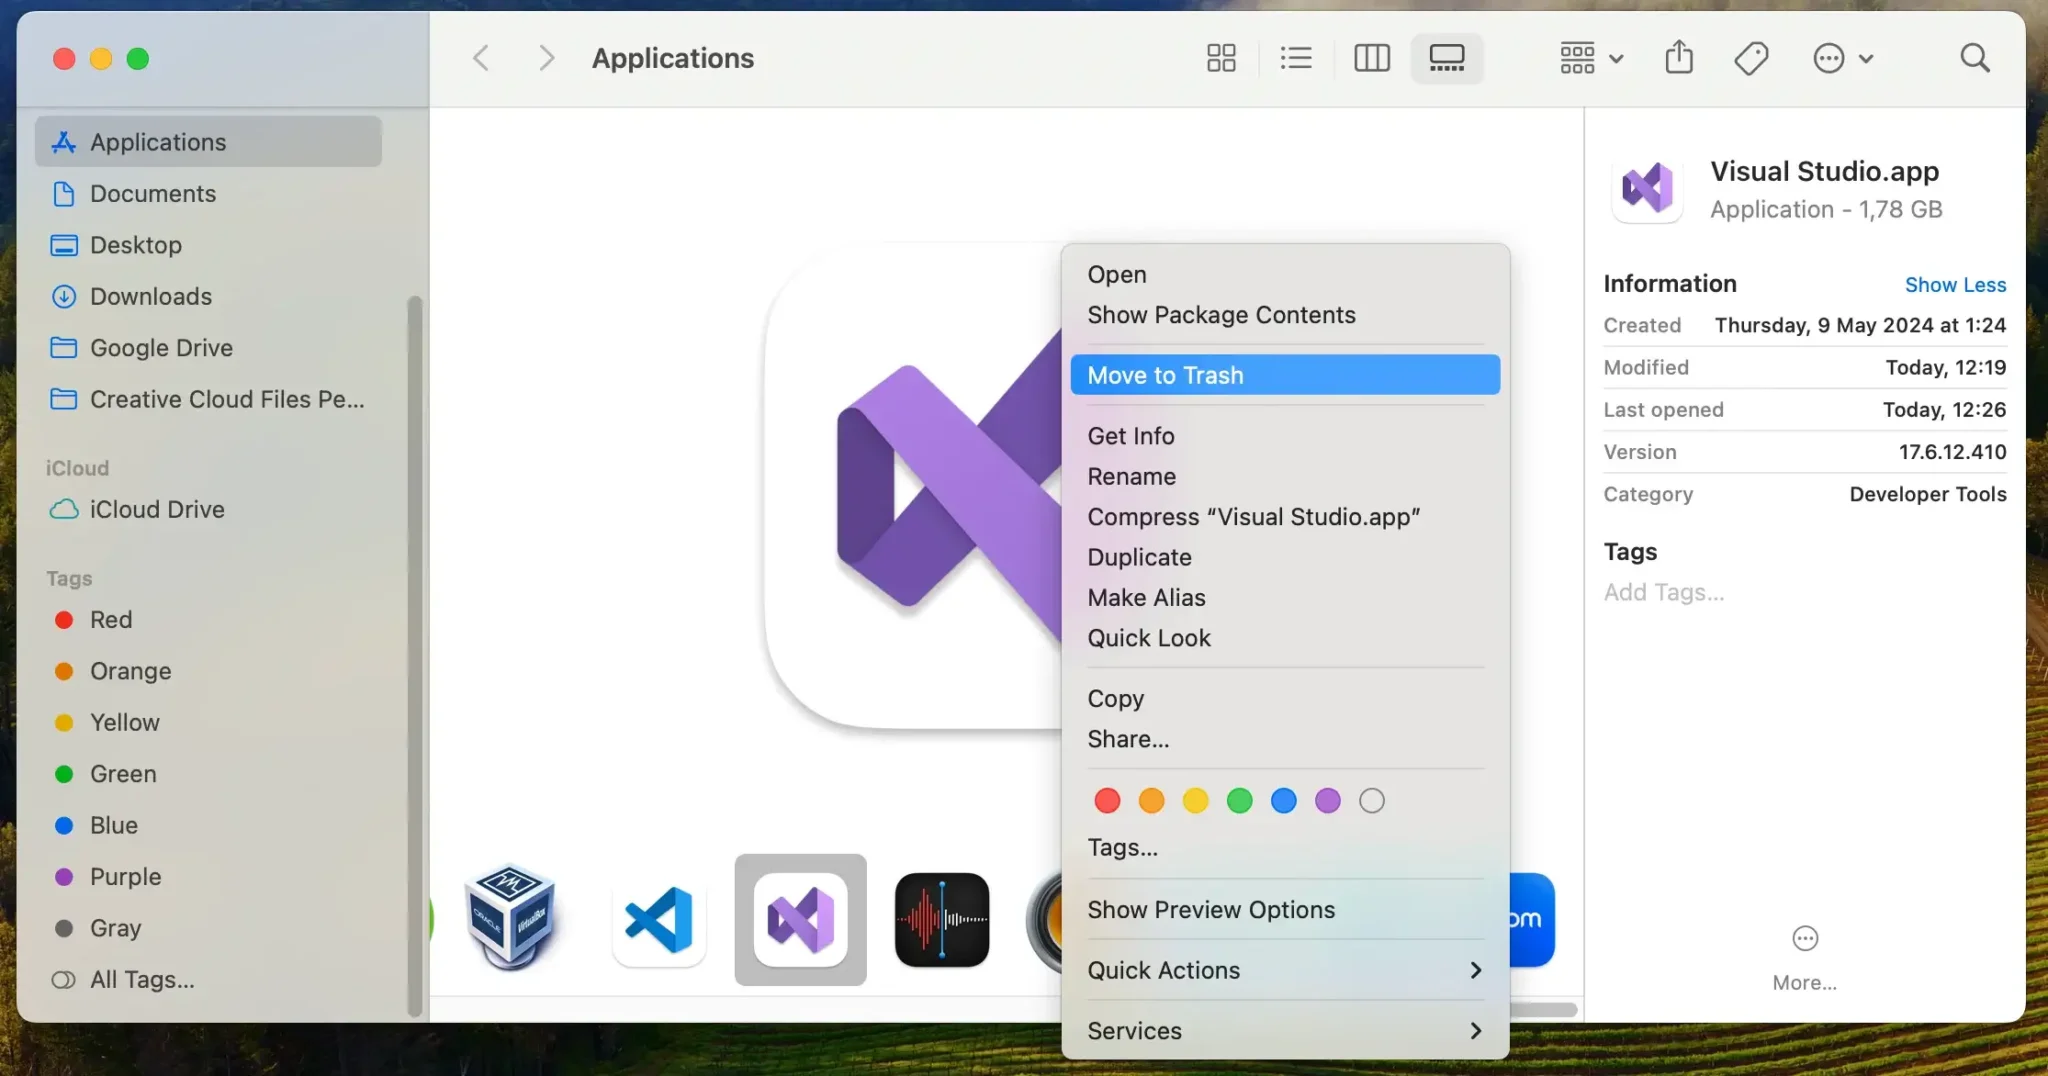Choose Quick Look menu entry
This screenshot has height=1076, width=2048.
[1285, 638]
